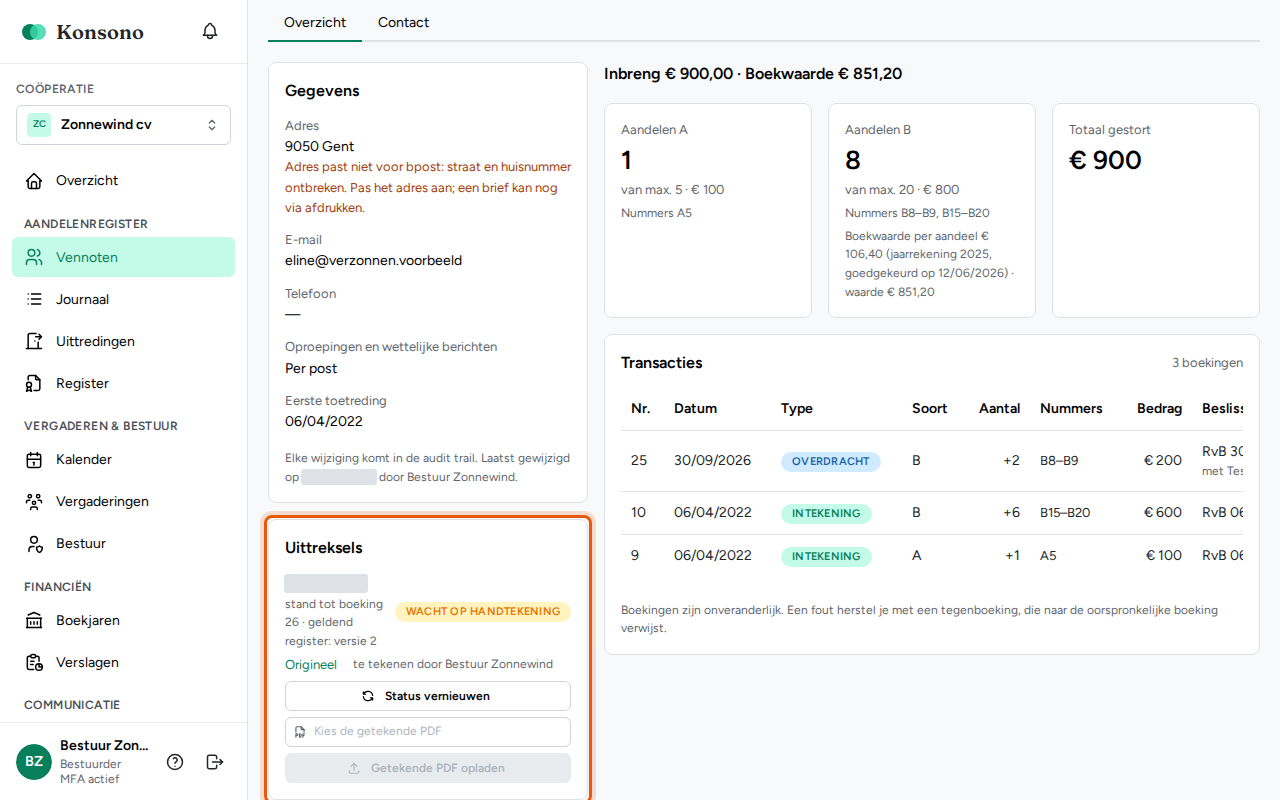Click the Konsono logo
This screenshot has width=1280, height=800.
[x=83, y=32]
